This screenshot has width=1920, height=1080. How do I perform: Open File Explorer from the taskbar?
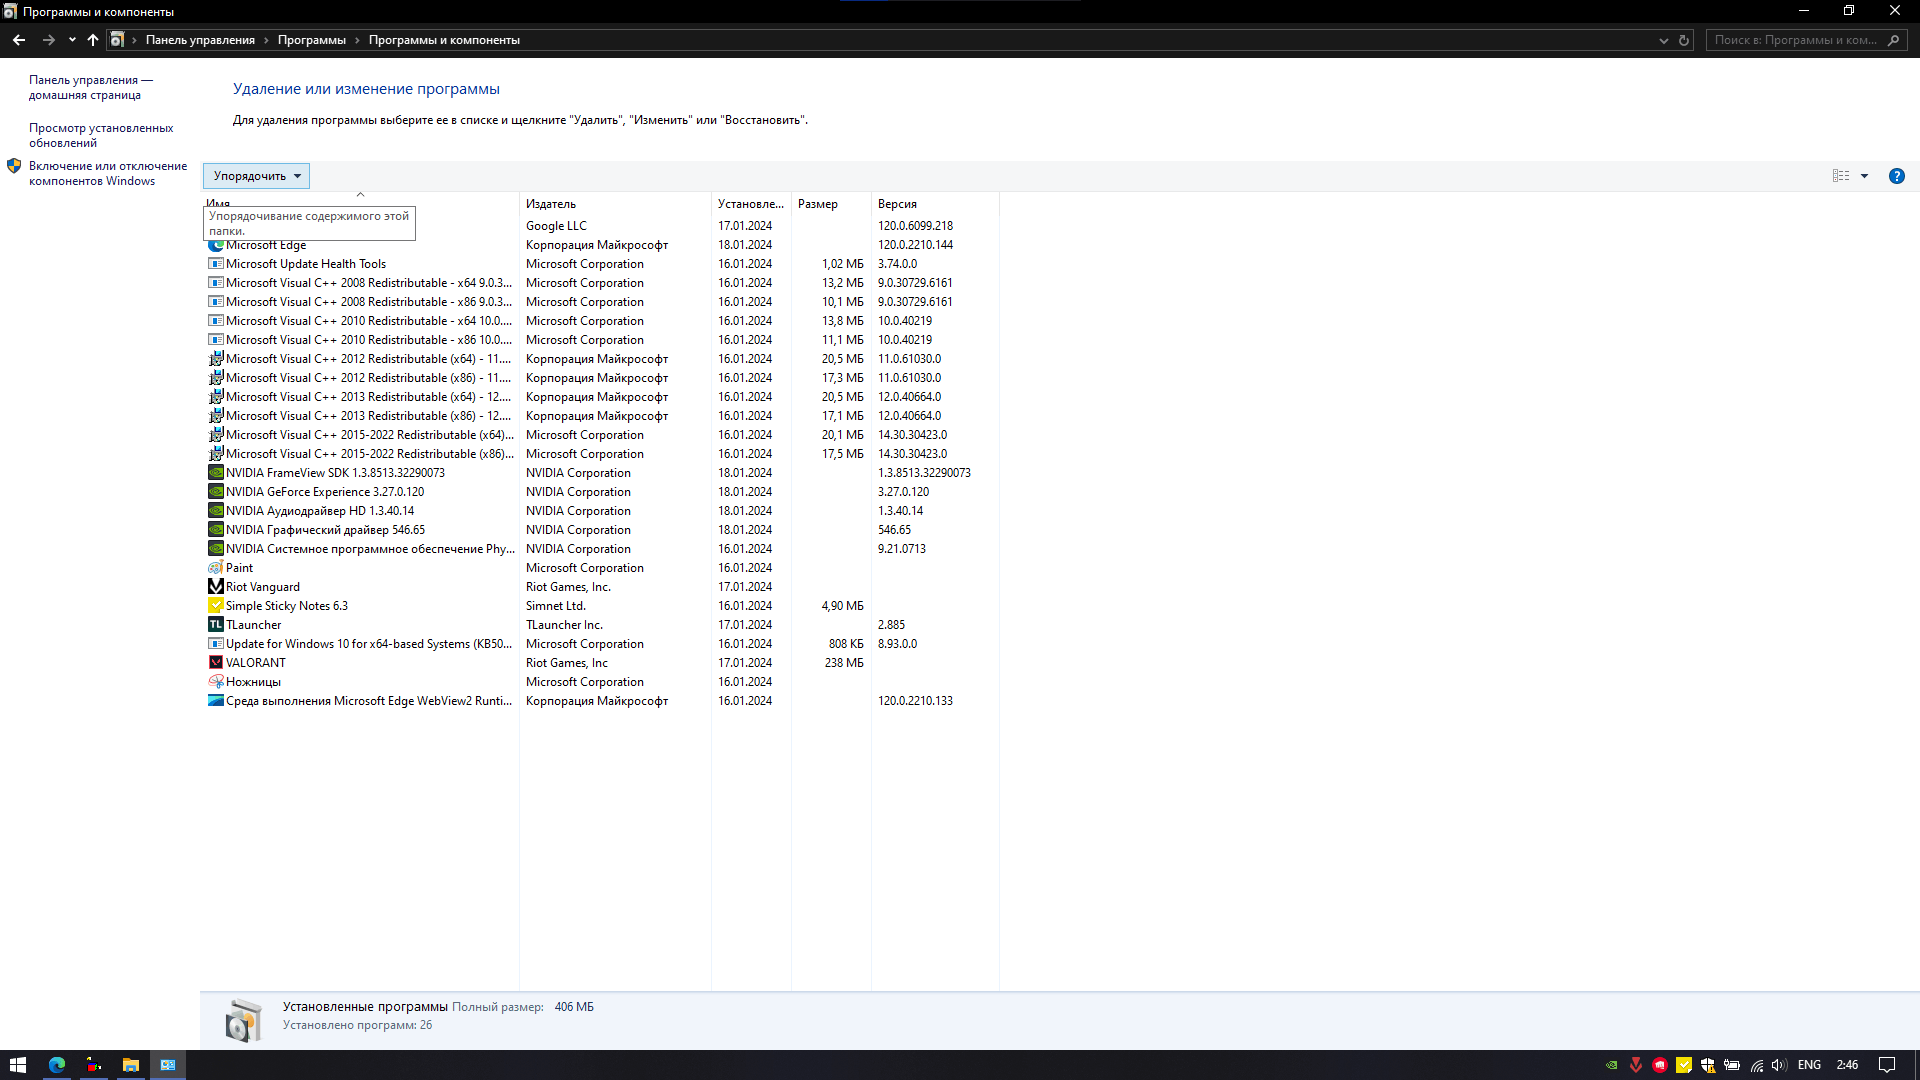(131, 1065)
